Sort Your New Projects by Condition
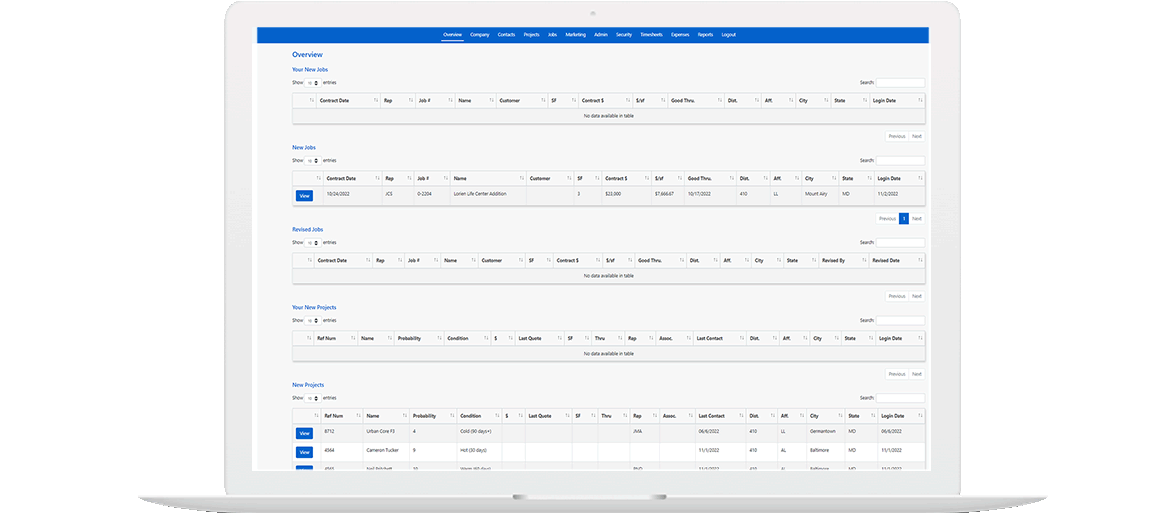Screen dimensions: 1150x515 (467, 338)
